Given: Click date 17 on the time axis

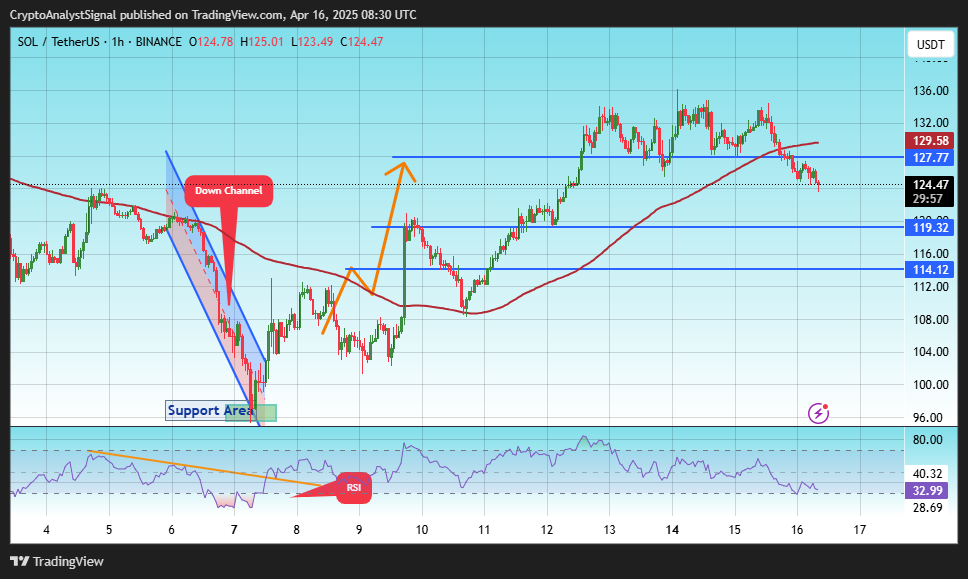Looking at the screenshot, I should (859, 530).
